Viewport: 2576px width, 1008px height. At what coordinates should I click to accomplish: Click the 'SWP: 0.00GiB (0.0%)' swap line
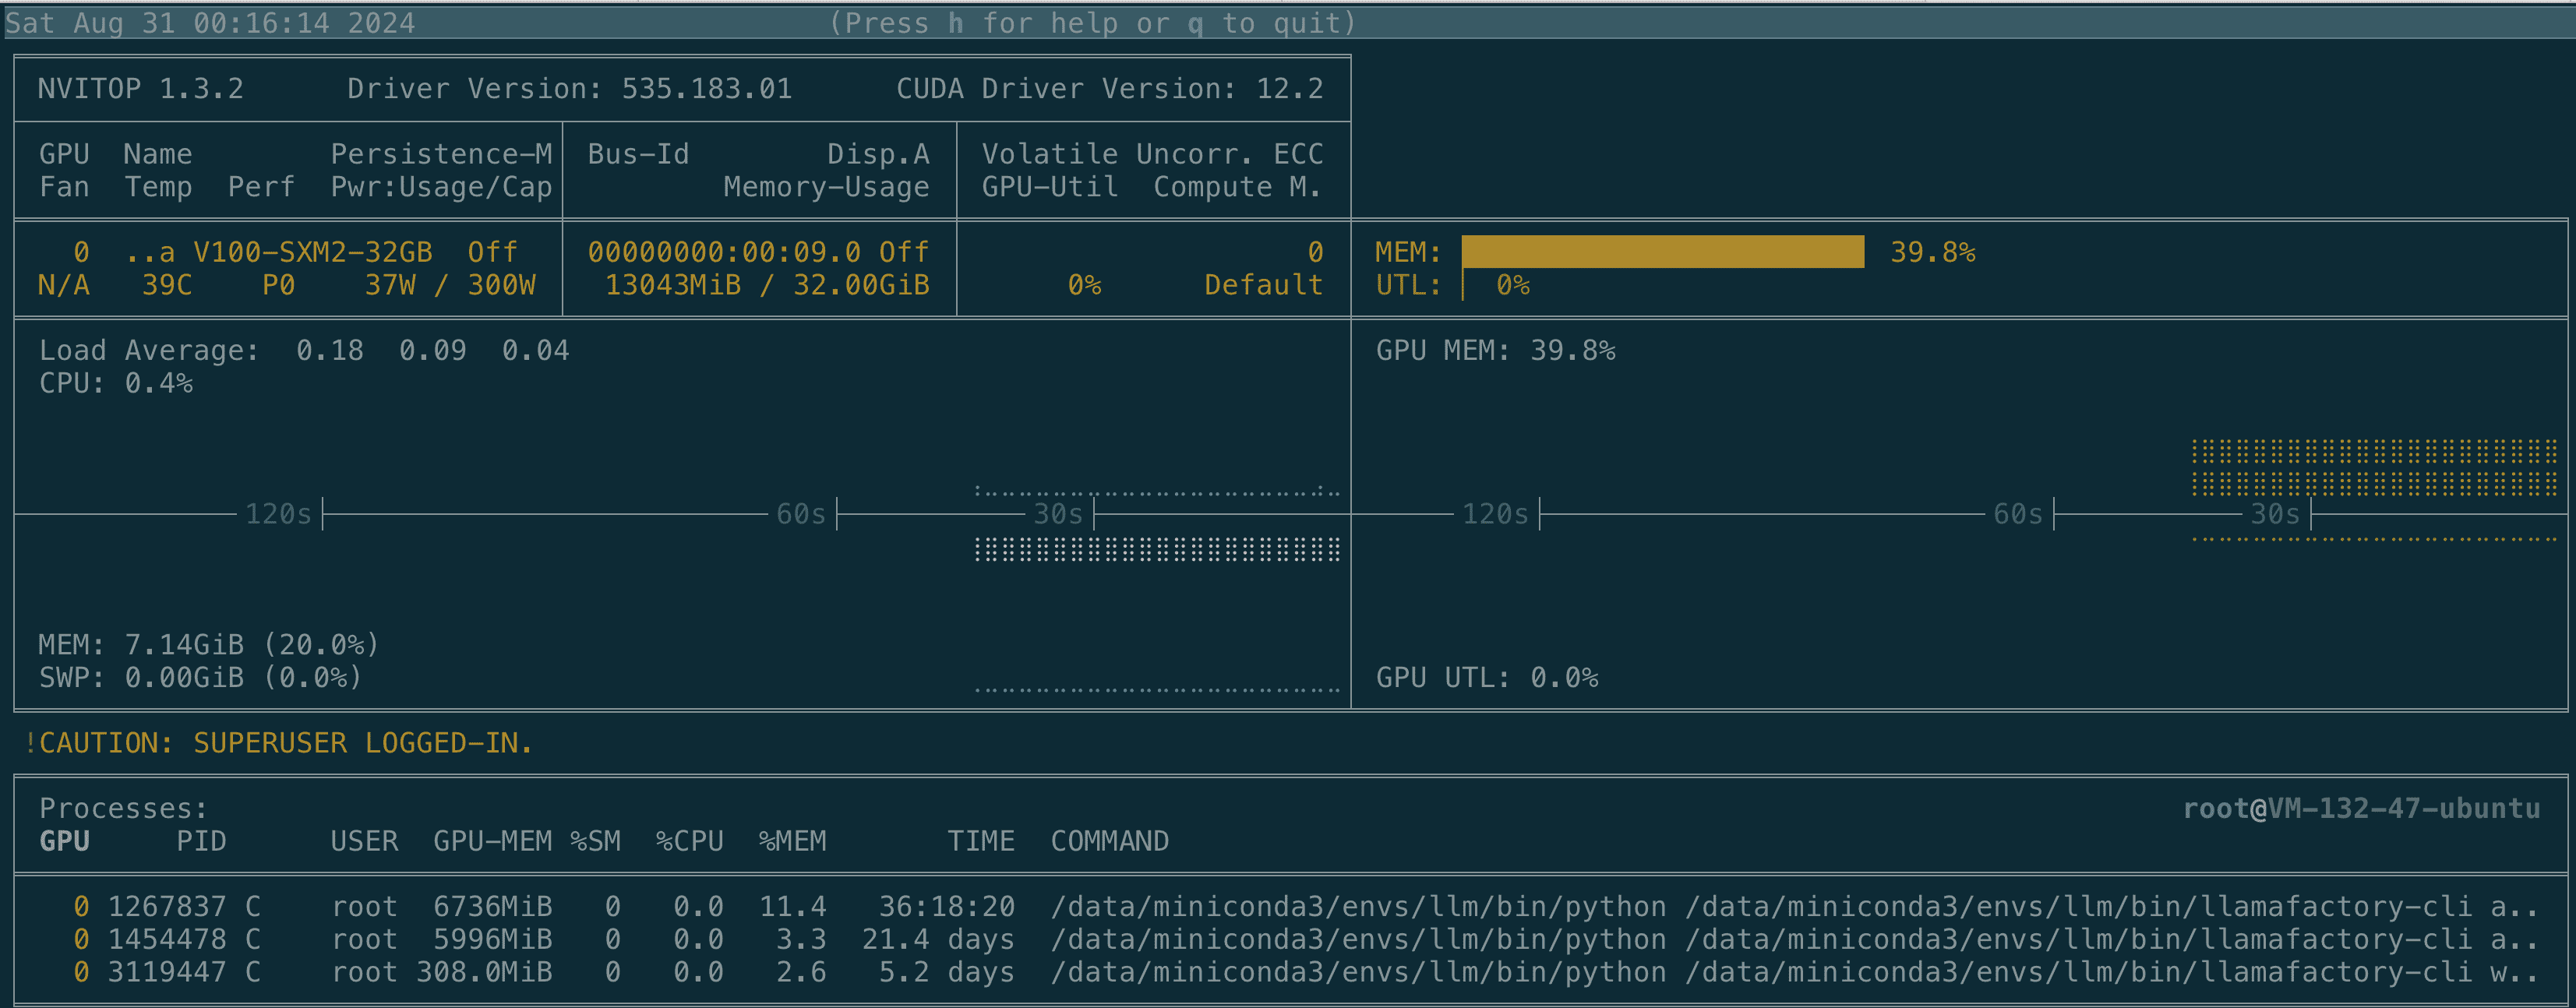point(200,677)
